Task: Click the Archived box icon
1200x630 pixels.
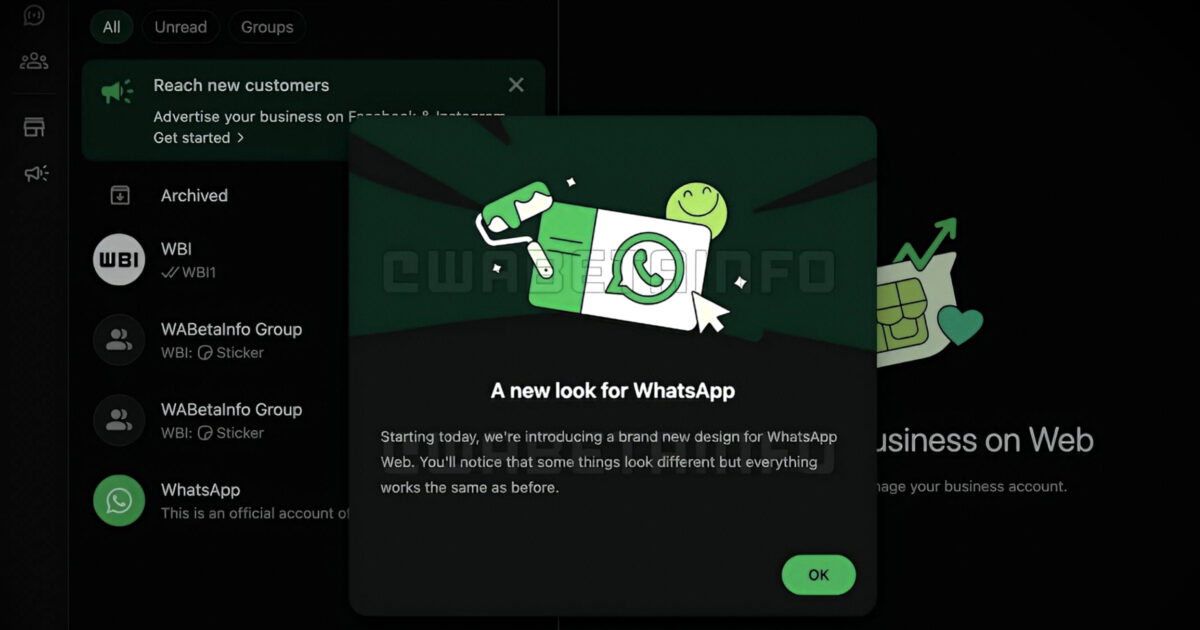Action: (120, 195)
